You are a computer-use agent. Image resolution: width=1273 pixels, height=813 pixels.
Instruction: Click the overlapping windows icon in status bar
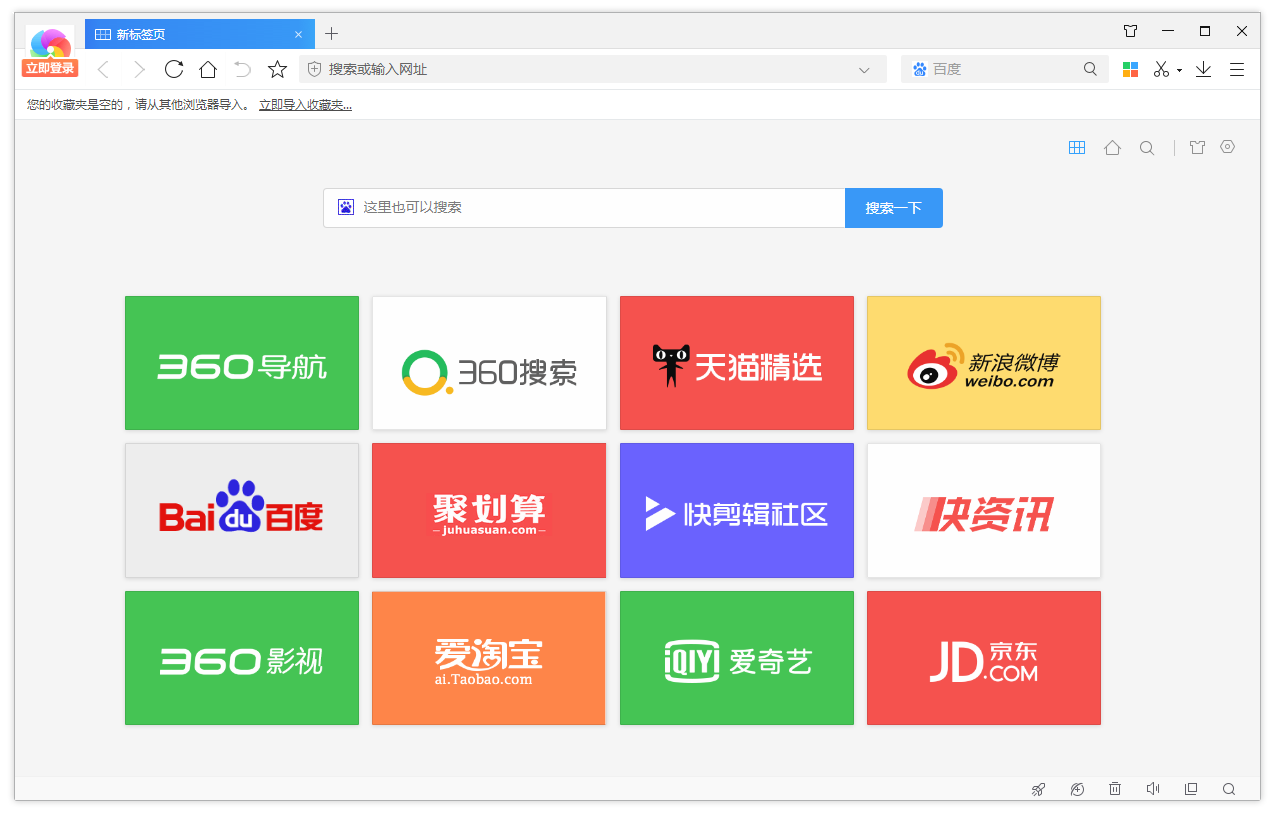(x=1191, y=789)
